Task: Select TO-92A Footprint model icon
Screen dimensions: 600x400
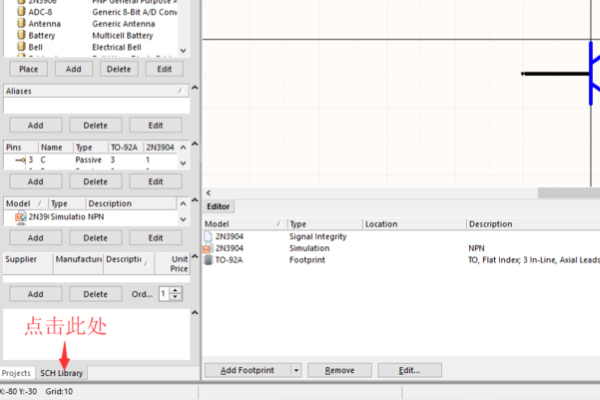Action: click(208, 260)
